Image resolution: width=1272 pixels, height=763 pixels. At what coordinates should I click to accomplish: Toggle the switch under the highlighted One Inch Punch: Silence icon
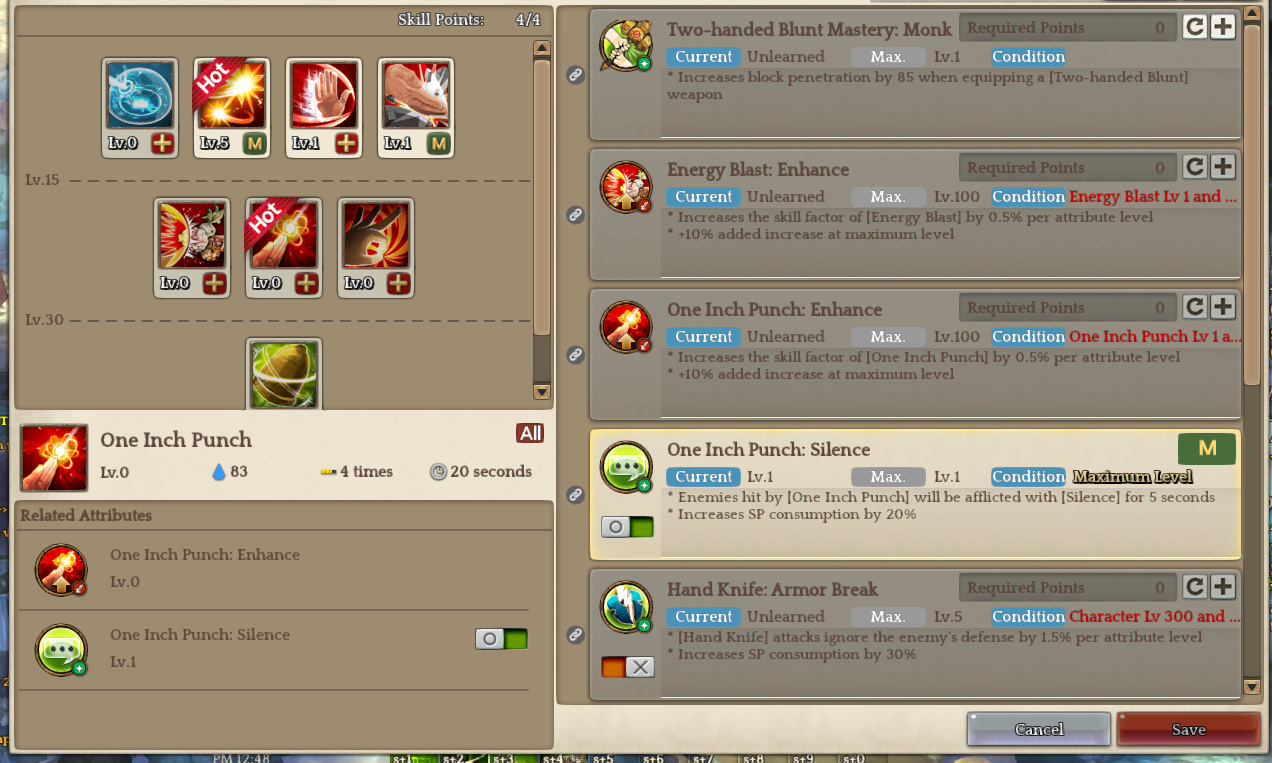coord(627,527)
